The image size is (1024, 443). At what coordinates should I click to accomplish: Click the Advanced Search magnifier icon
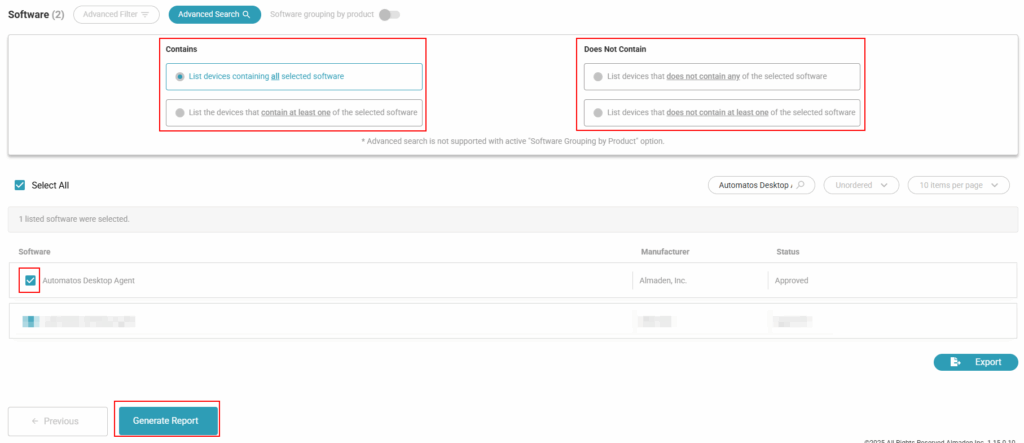tap(246, 15)
